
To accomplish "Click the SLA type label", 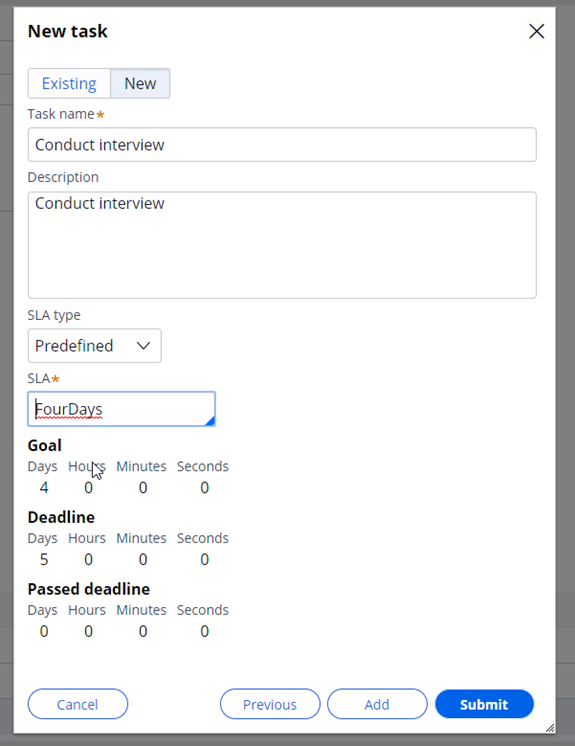I will (x=54, y=315).
